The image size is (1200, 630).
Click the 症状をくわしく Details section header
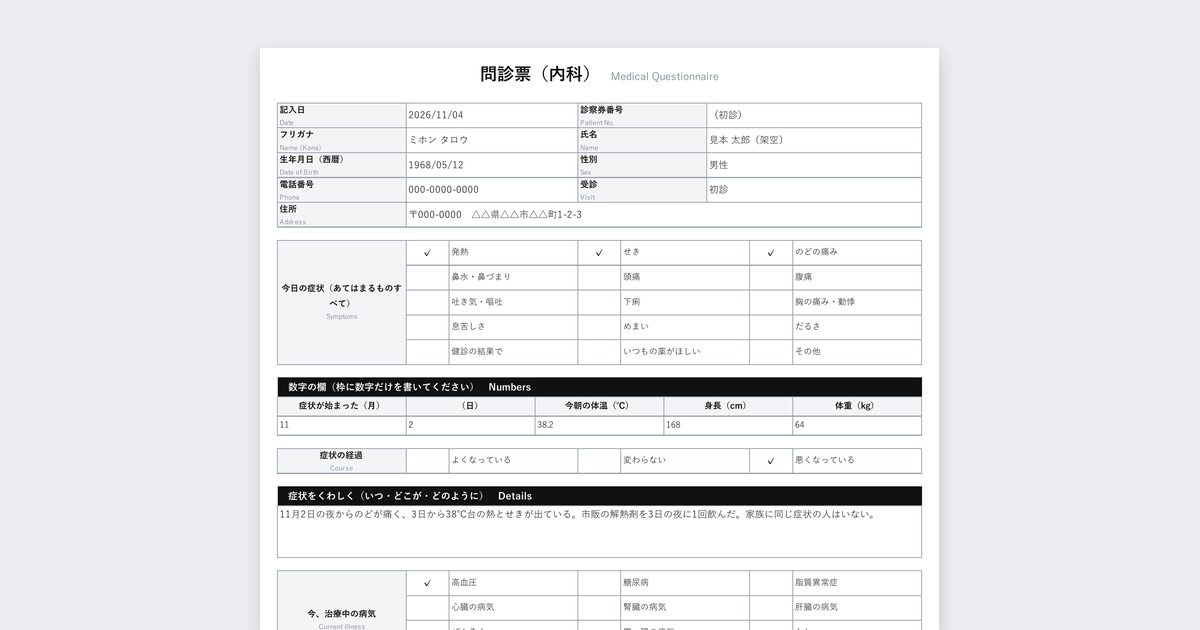(600, 496)
